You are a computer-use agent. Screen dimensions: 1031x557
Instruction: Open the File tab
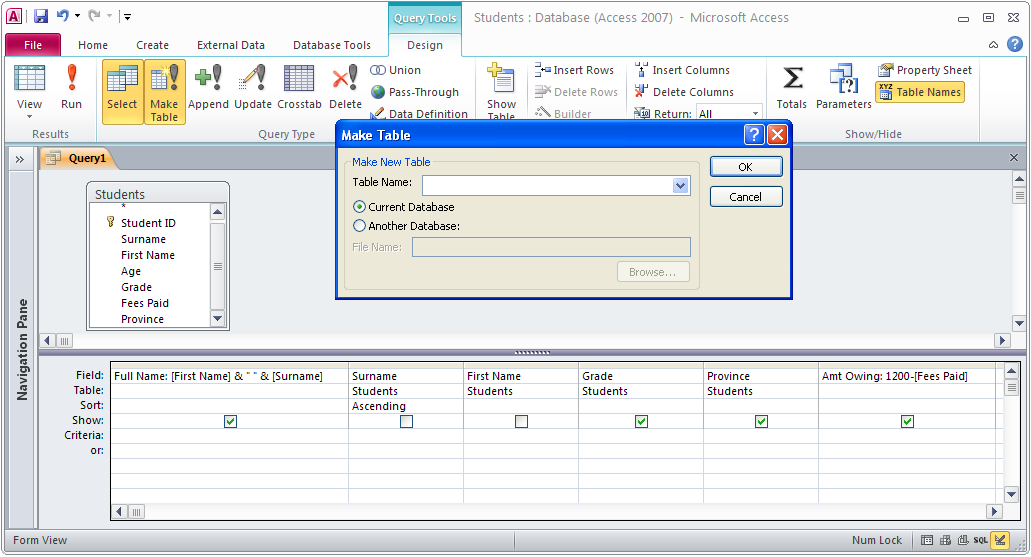pos(33,45)
